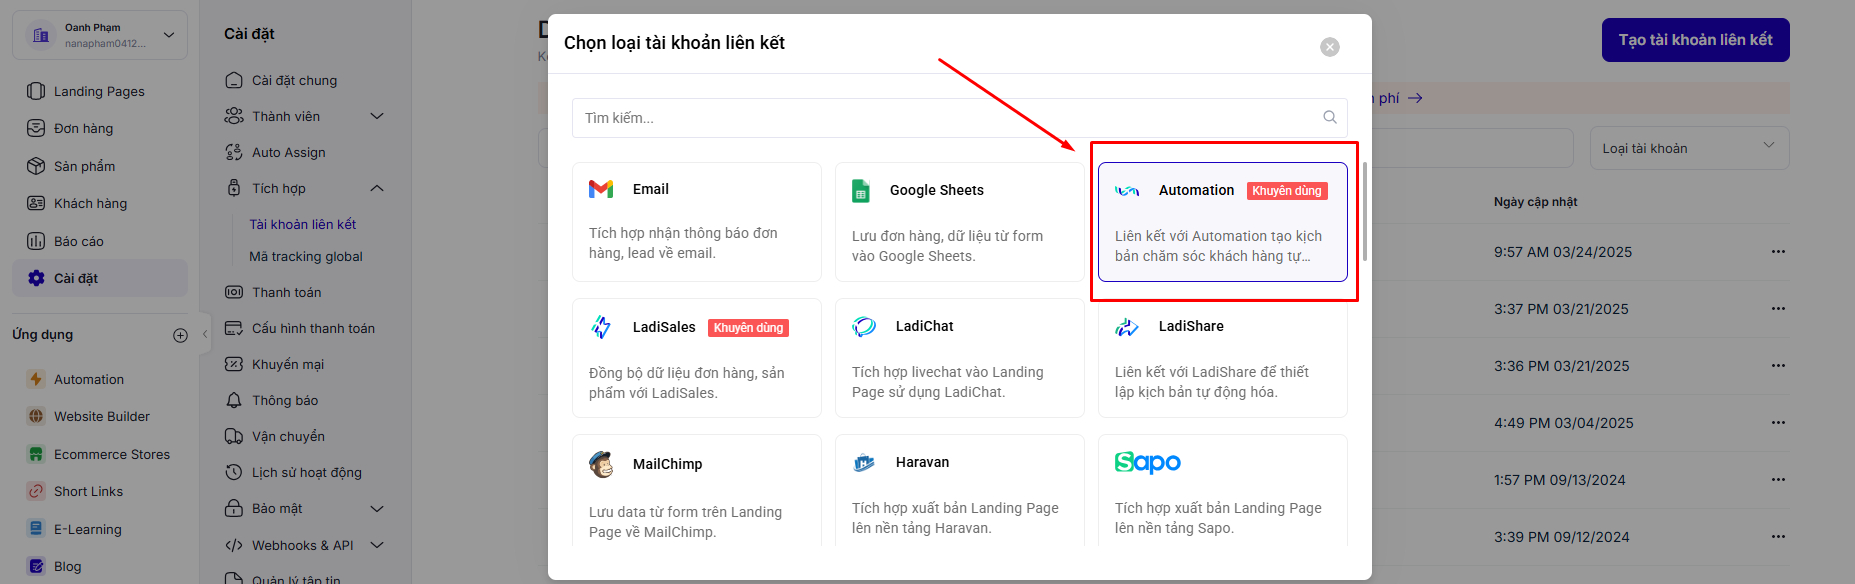Click the Haravan icon
1855x584 pixels.
tap(864, 463)
